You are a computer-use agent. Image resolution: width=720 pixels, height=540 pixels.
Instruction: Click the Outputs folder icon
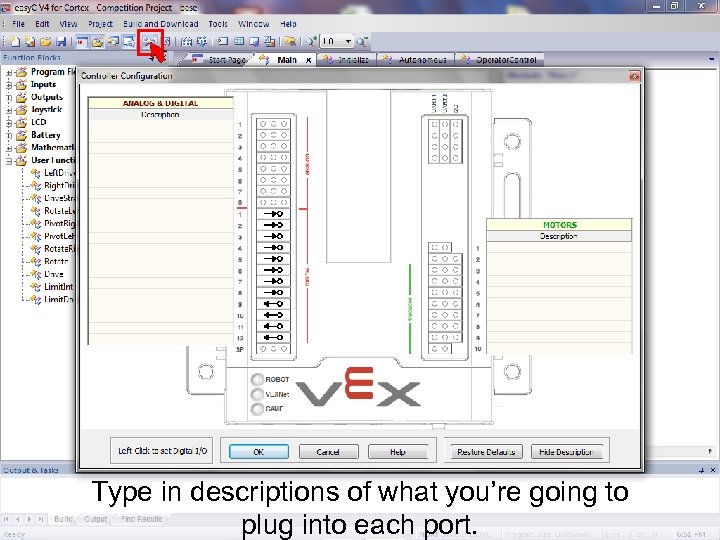pyautogui.click(x=21, y=97)
